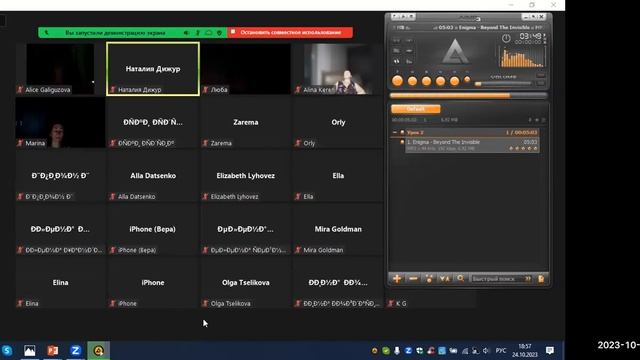Click muted mic icon next to Olga Tselikova label

point(205,303)
